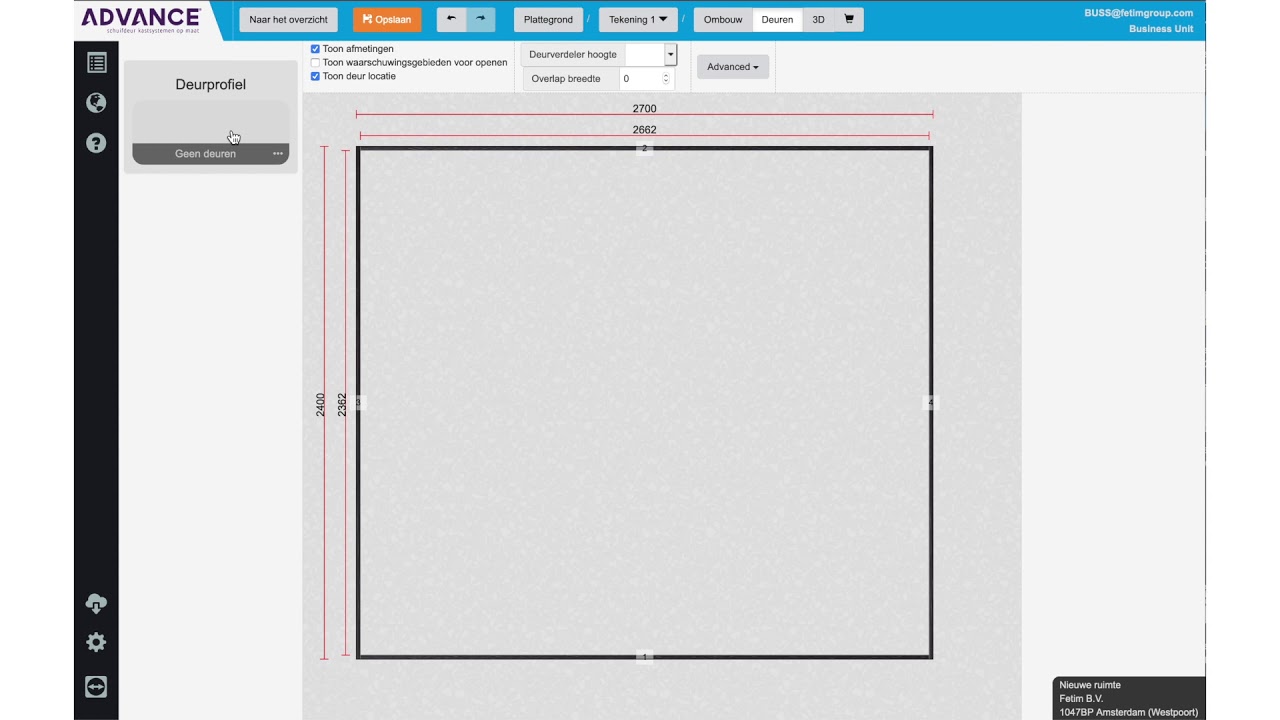The width and height of the screenshot is (1280, 720).
Task: Click the Overlap breedte stepper arrows
Action: tap(666, 78)
